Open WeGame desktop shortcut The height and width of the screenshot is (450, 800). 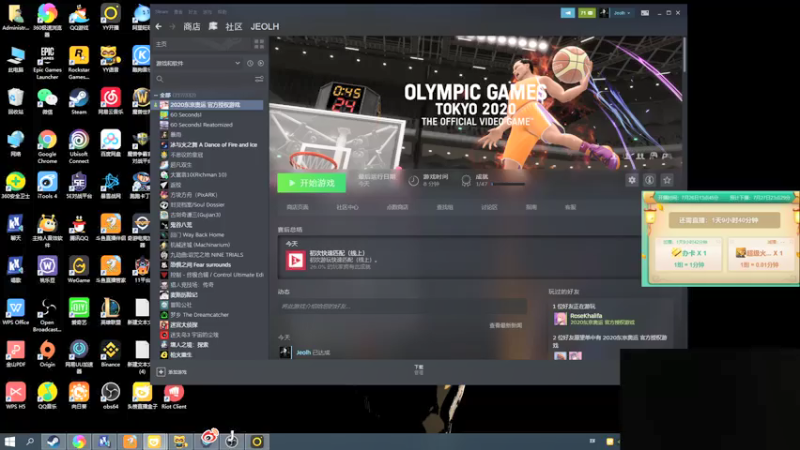[79, 269]
